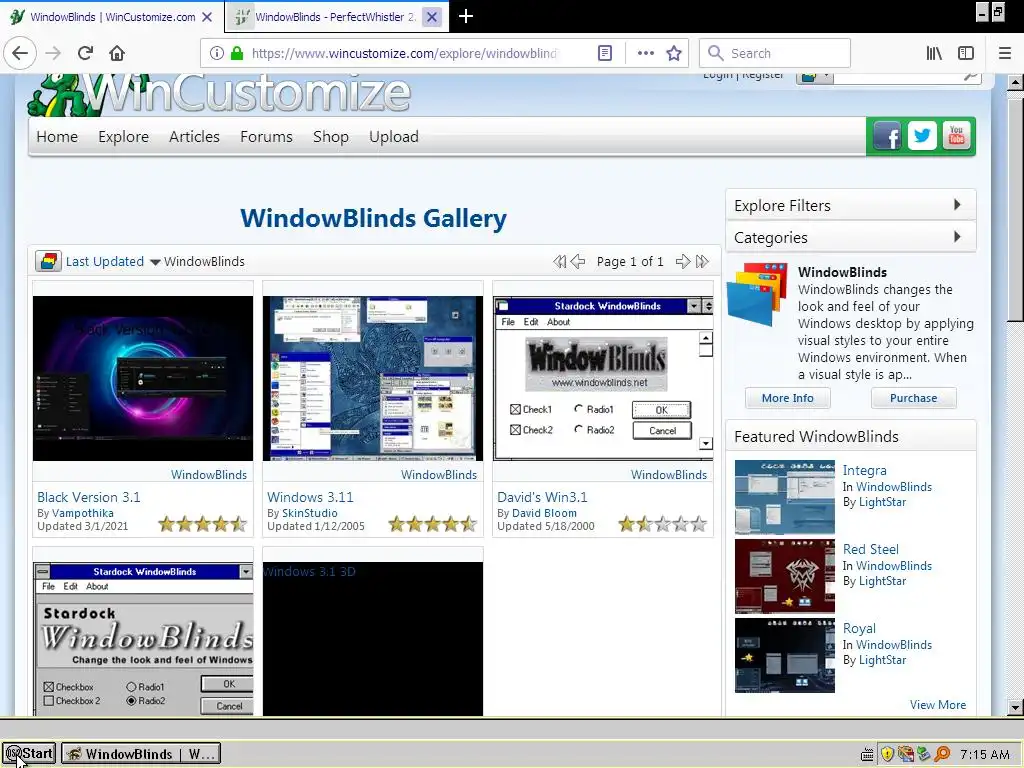This screenshot has height=768, width=1024.
Task: Click WindowBlinds taskbar window button
Action: (141, 754)
